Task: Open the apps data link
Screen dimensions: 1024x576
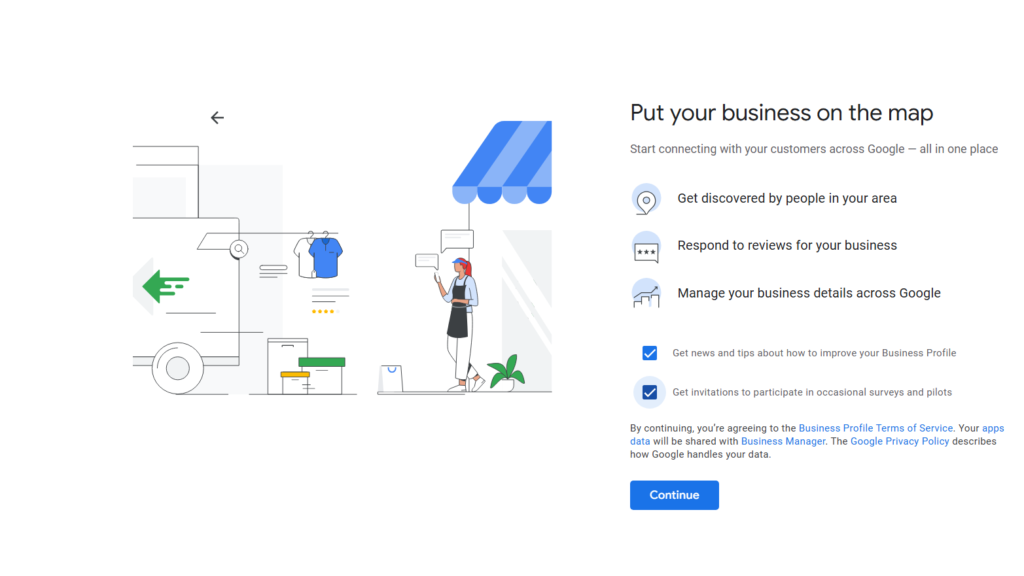Action: (993, 428)
